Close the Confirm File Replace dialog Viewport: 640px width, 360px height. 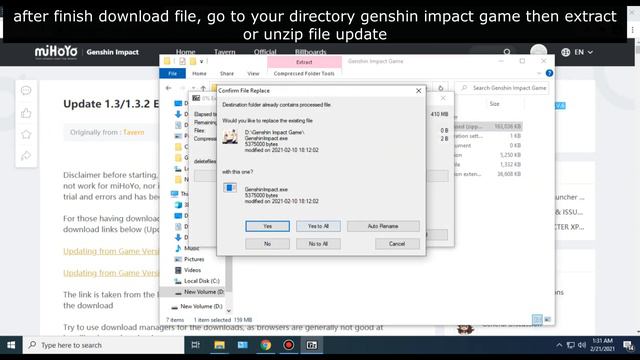point(418,91)
